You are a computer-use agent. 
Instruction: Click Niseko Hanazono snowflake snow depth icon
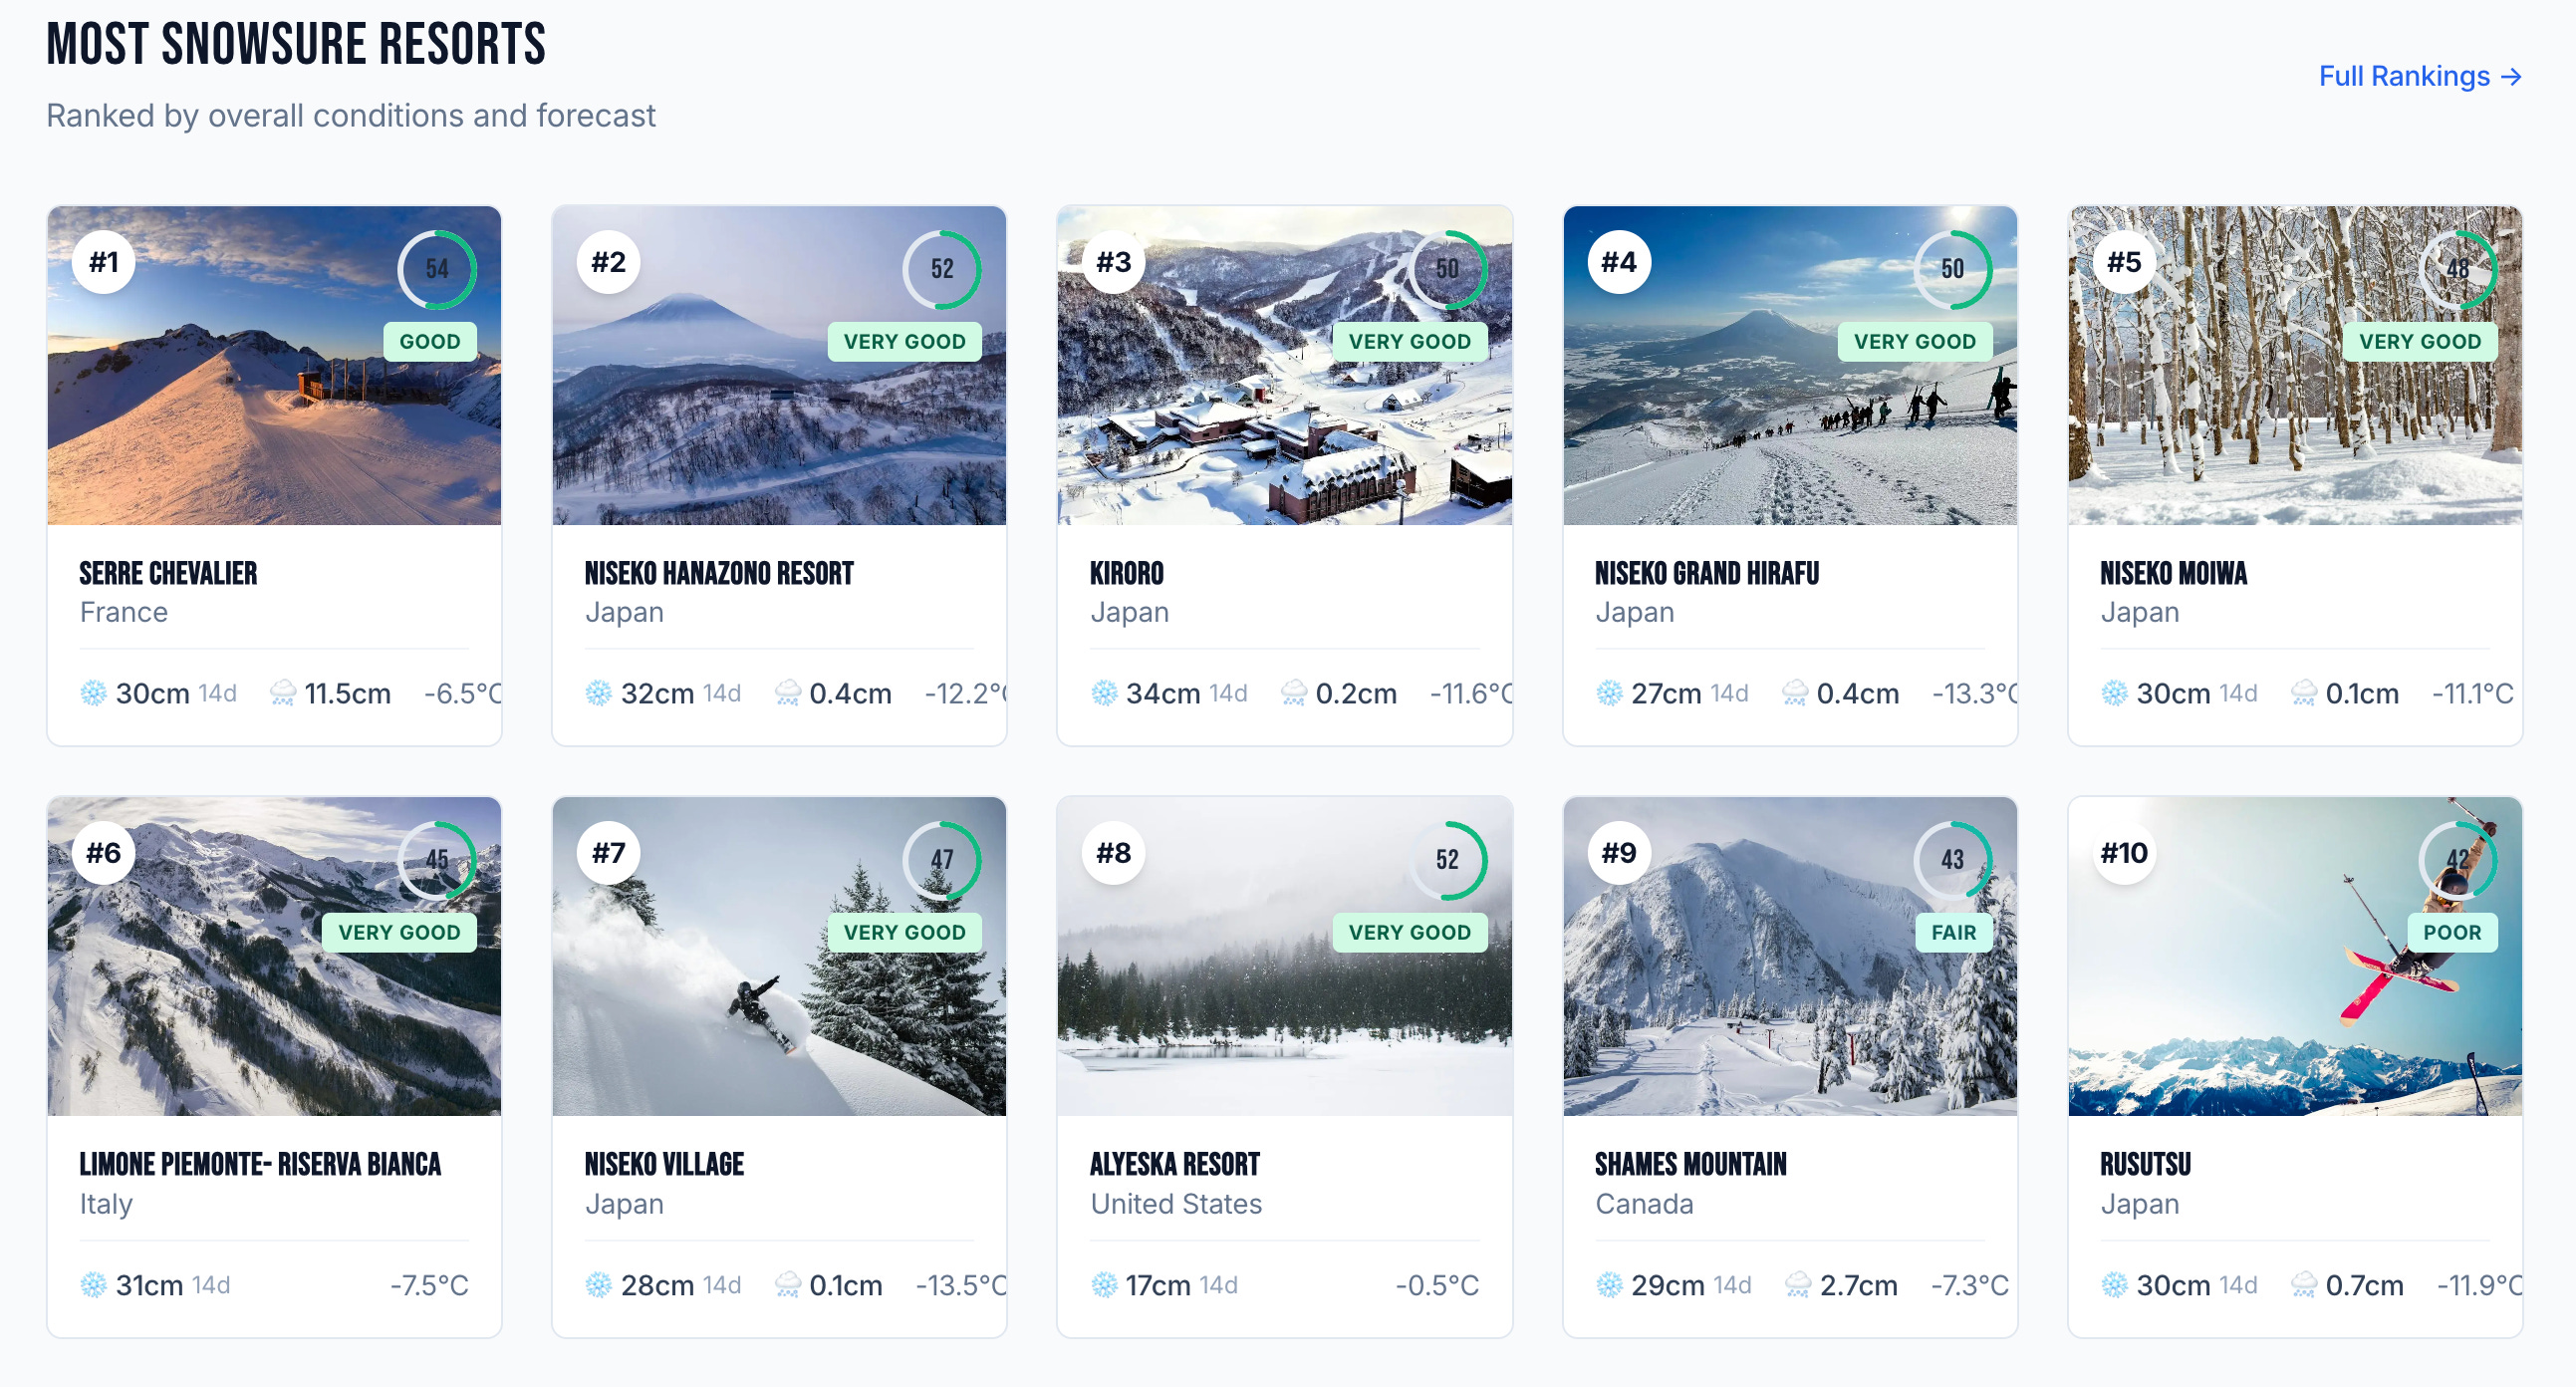point(598,693)
